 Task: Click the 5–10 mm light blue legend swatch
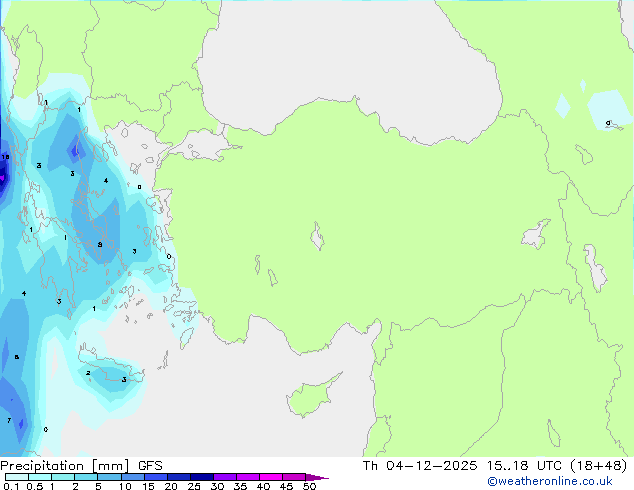pos(109,477)
